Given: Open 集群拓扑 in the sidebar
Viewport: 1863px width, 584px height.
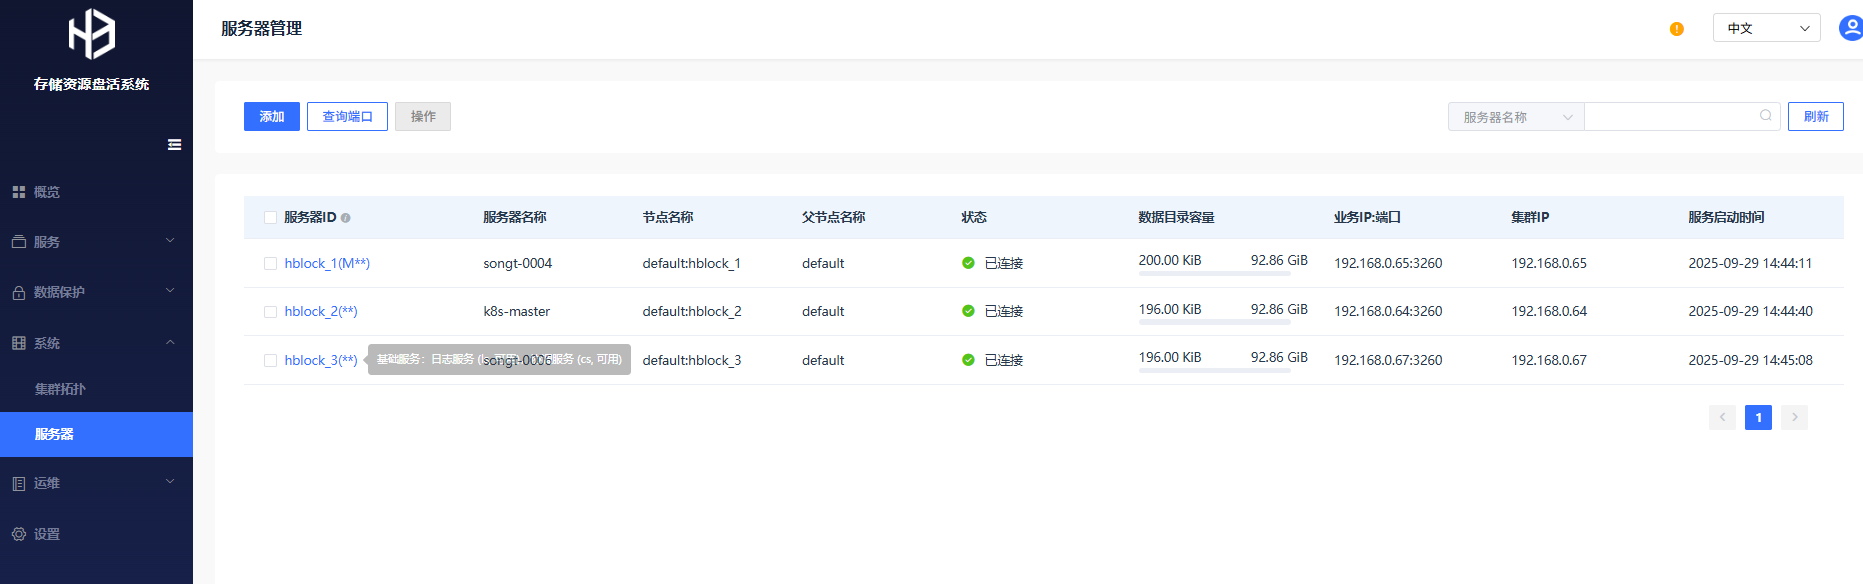Looking at the screenshot, I should click(60, 389).
